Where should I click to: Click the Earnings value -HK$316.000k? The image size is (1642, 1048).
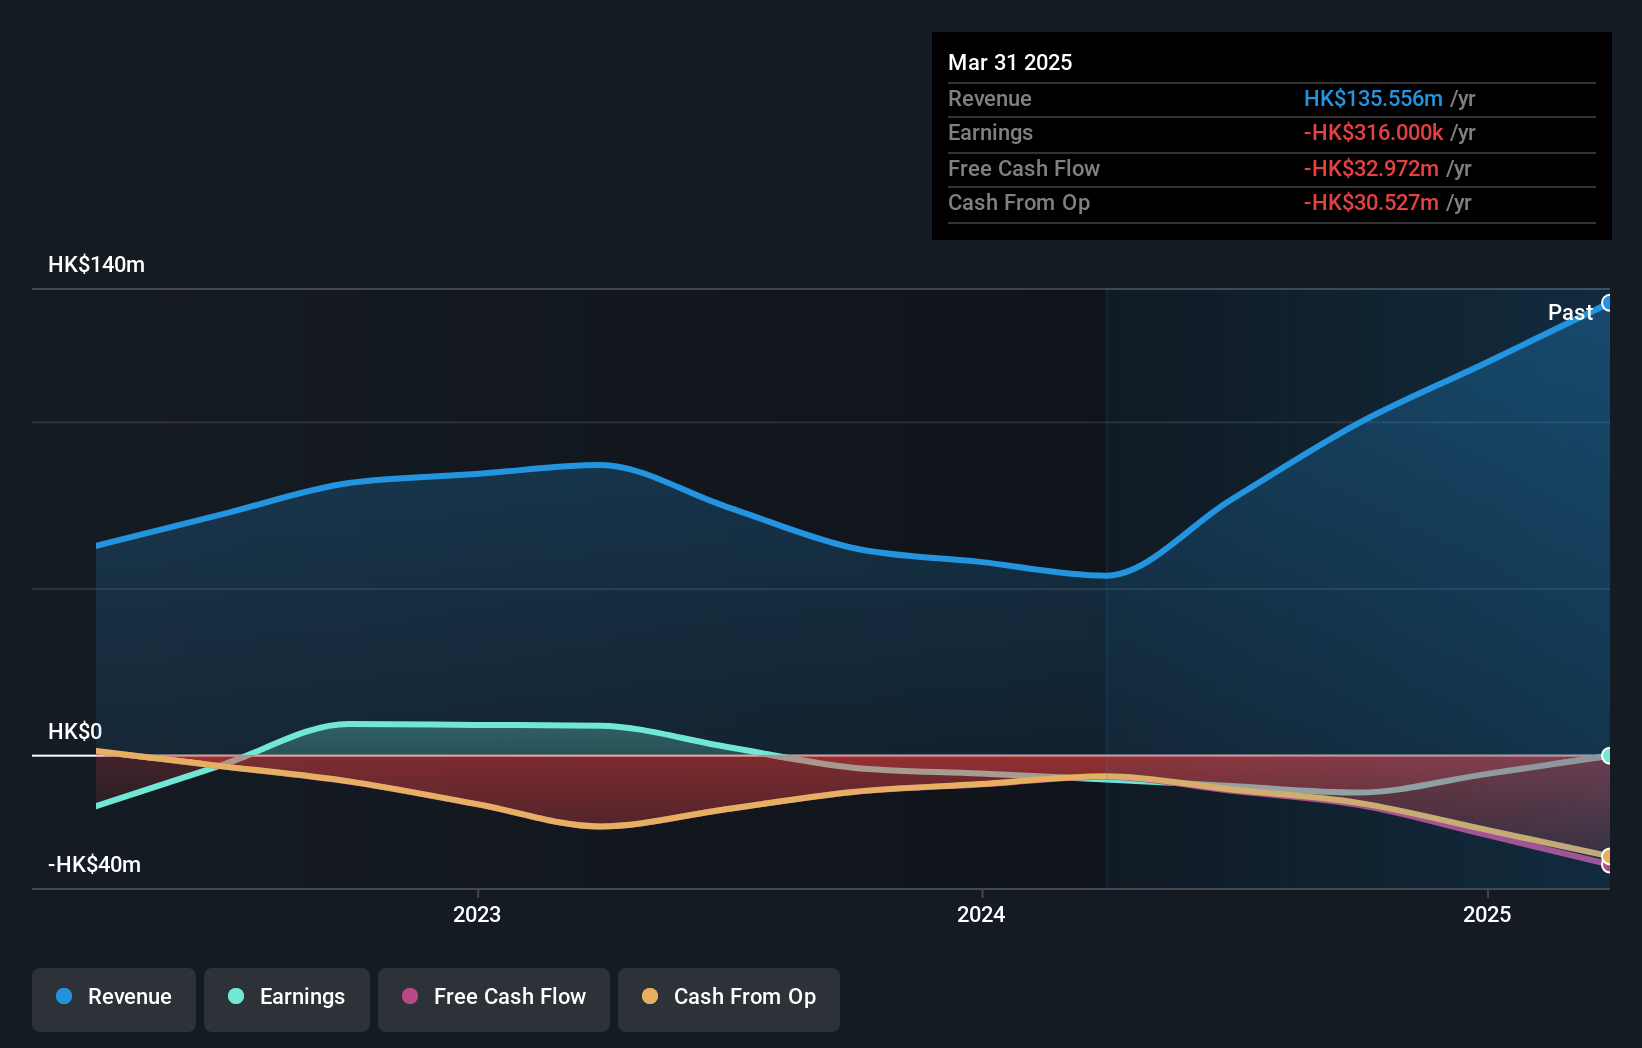[x=1373, y=133]
